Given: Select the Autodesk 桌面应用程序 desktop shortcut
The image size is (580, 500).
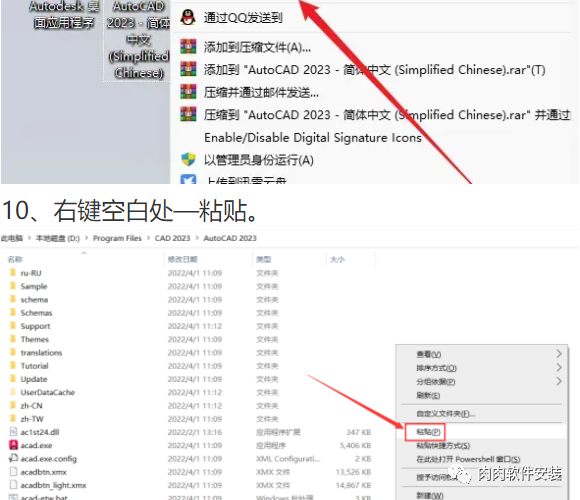Looking at the screenshot, I should click(64, 15).
